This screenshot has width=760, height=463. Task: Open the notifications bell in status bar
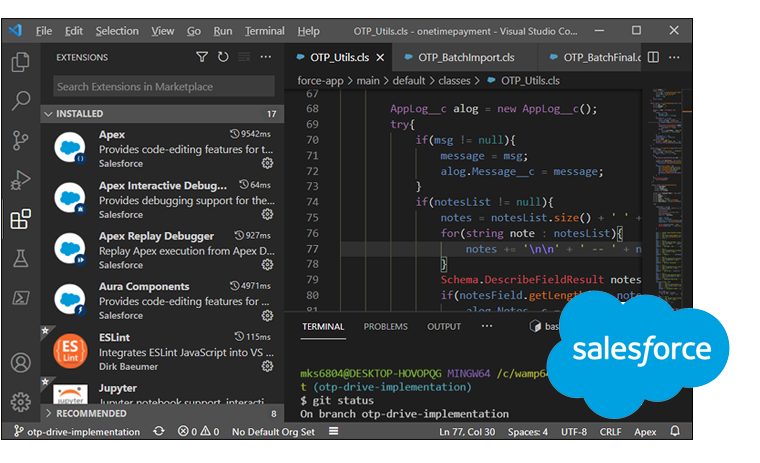point(675,431)
